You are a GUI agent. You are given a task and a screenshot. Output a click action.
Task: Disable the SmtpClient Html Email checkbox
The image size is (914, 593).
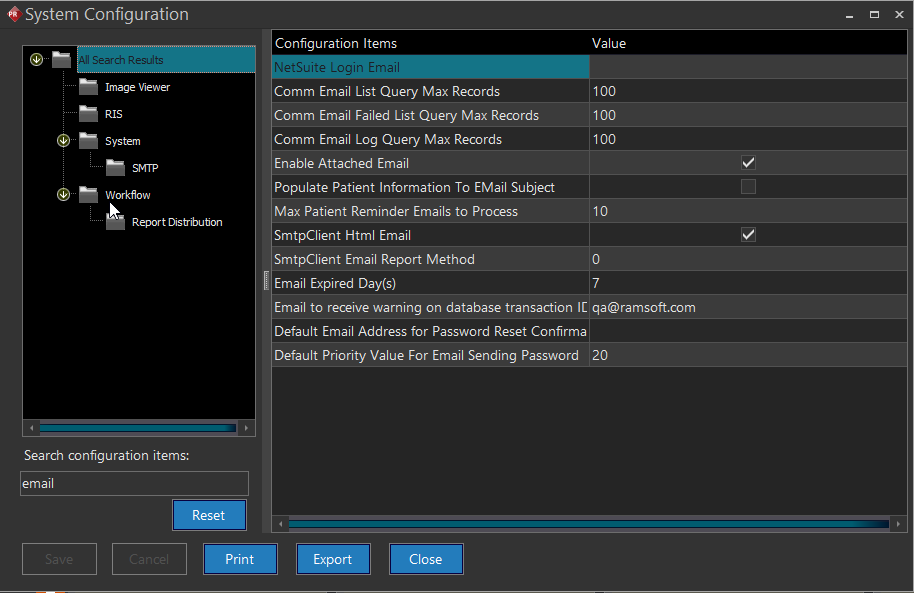pos(747,235)
